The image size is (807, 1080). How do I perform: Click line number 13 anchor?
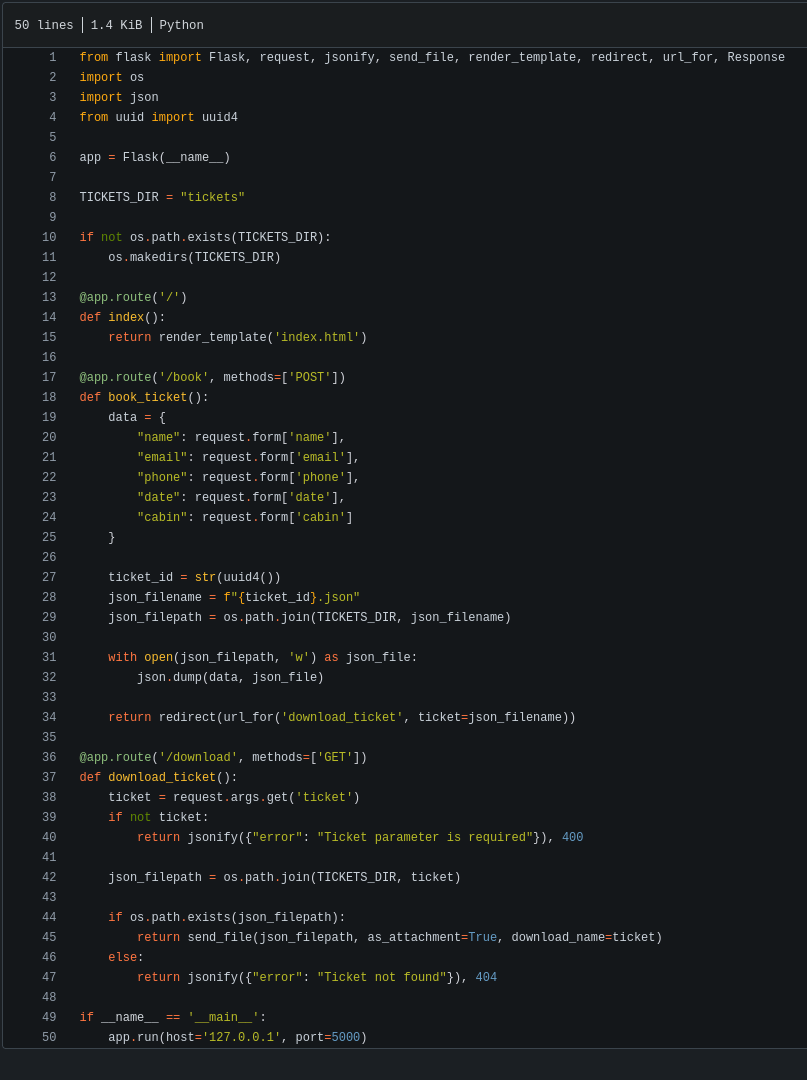tap(49, 297)
